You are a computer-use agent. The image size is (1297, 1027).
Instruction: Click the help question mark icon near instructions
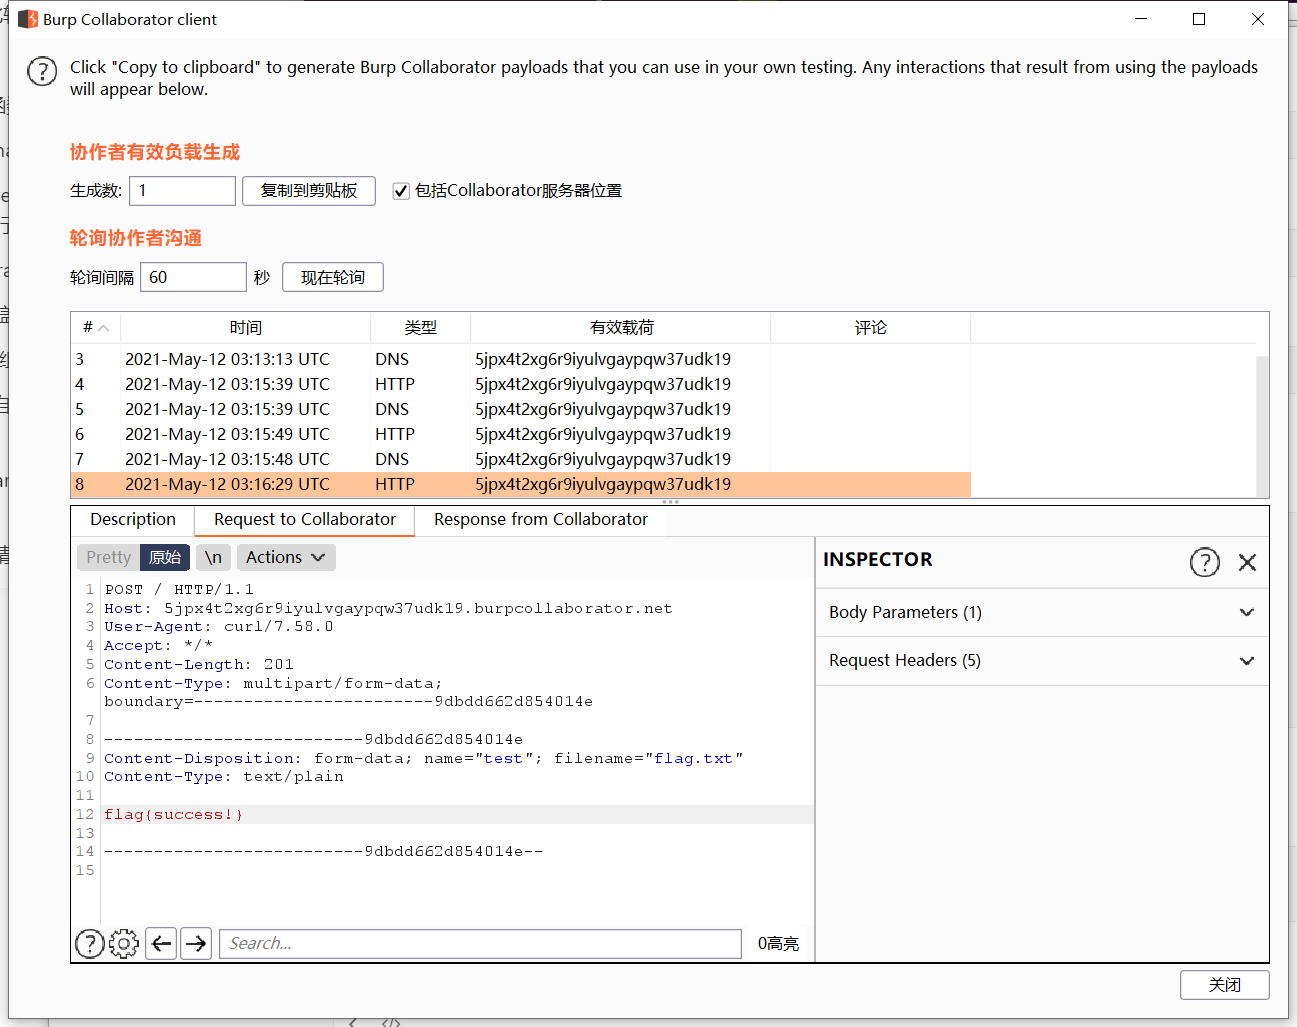click(x=42, y=71)
